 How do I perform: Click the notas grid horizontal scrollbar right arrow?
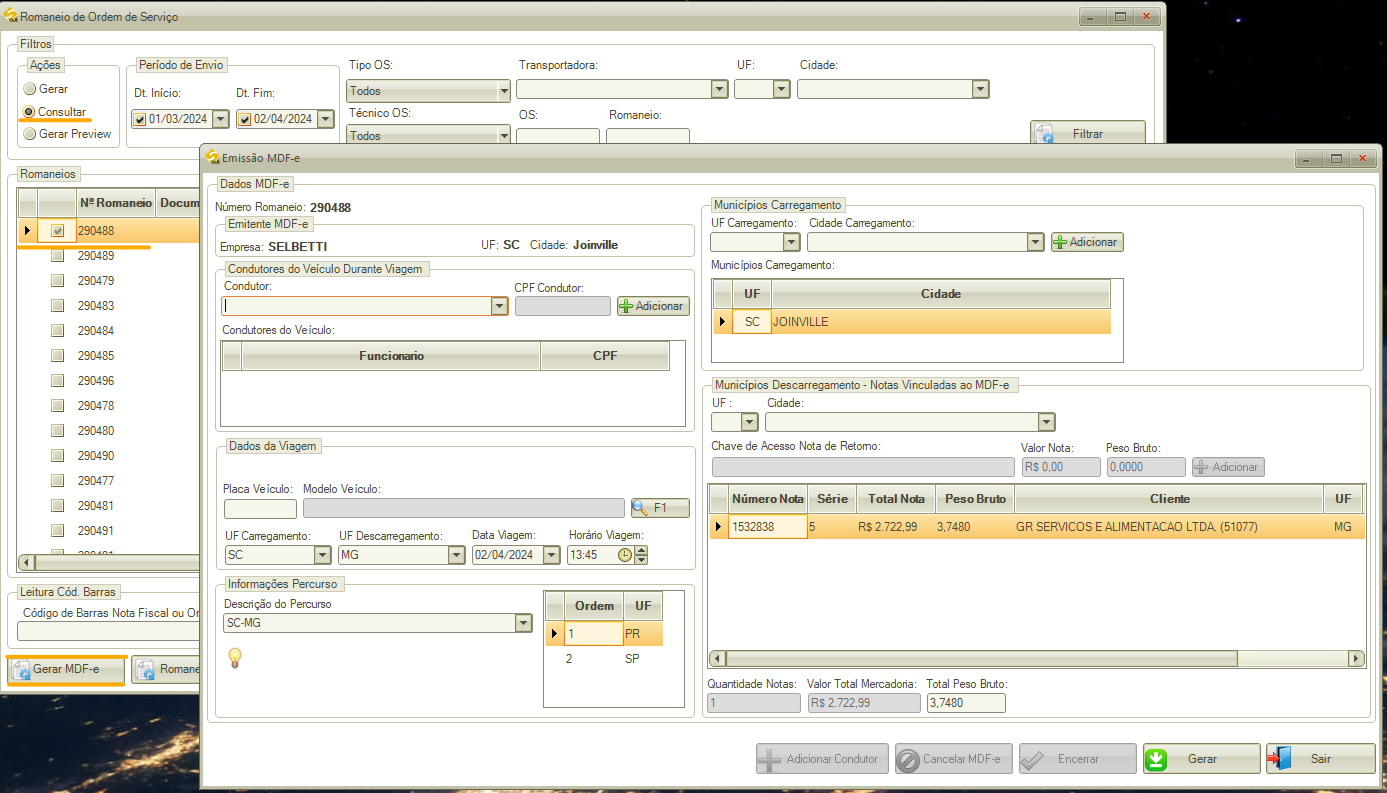[1356, 659]
